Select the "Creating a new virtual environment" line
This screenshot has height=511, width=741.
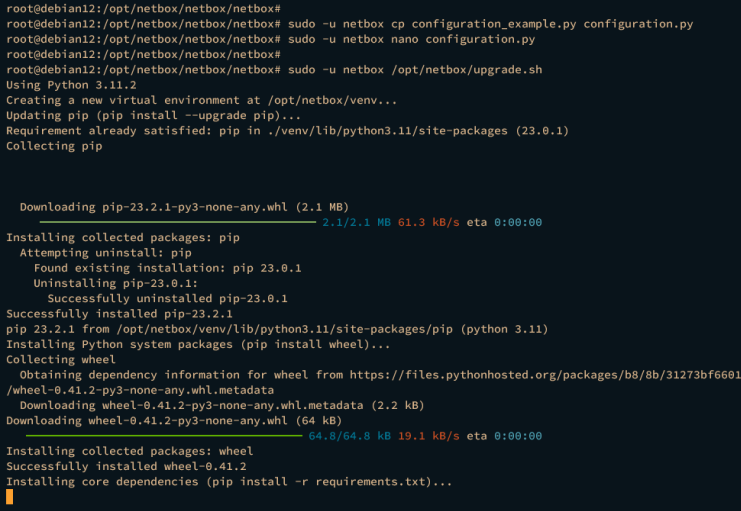201,100
